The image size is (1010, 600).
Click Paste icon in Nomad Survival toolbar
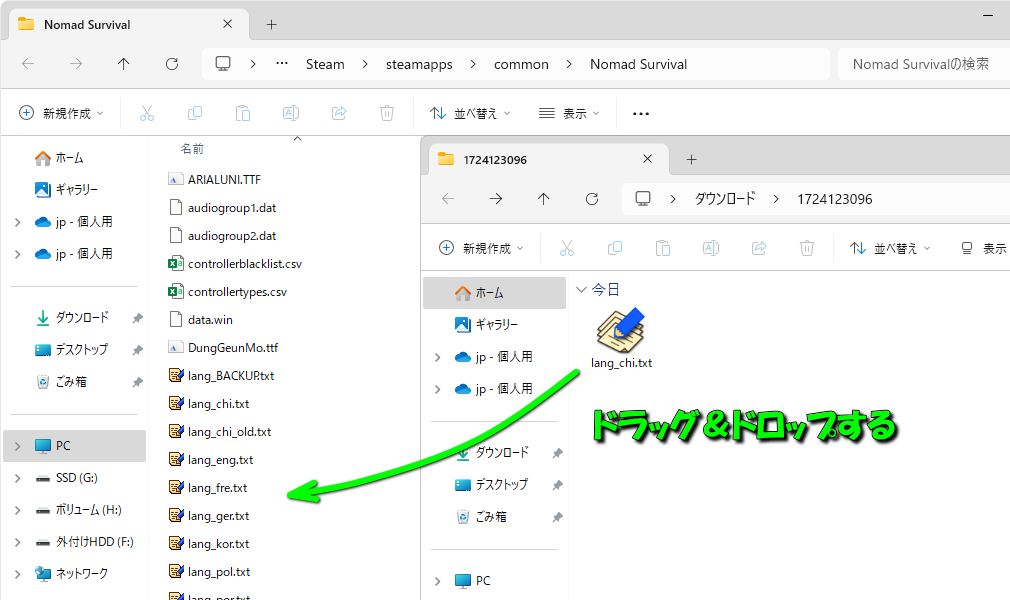243,113
